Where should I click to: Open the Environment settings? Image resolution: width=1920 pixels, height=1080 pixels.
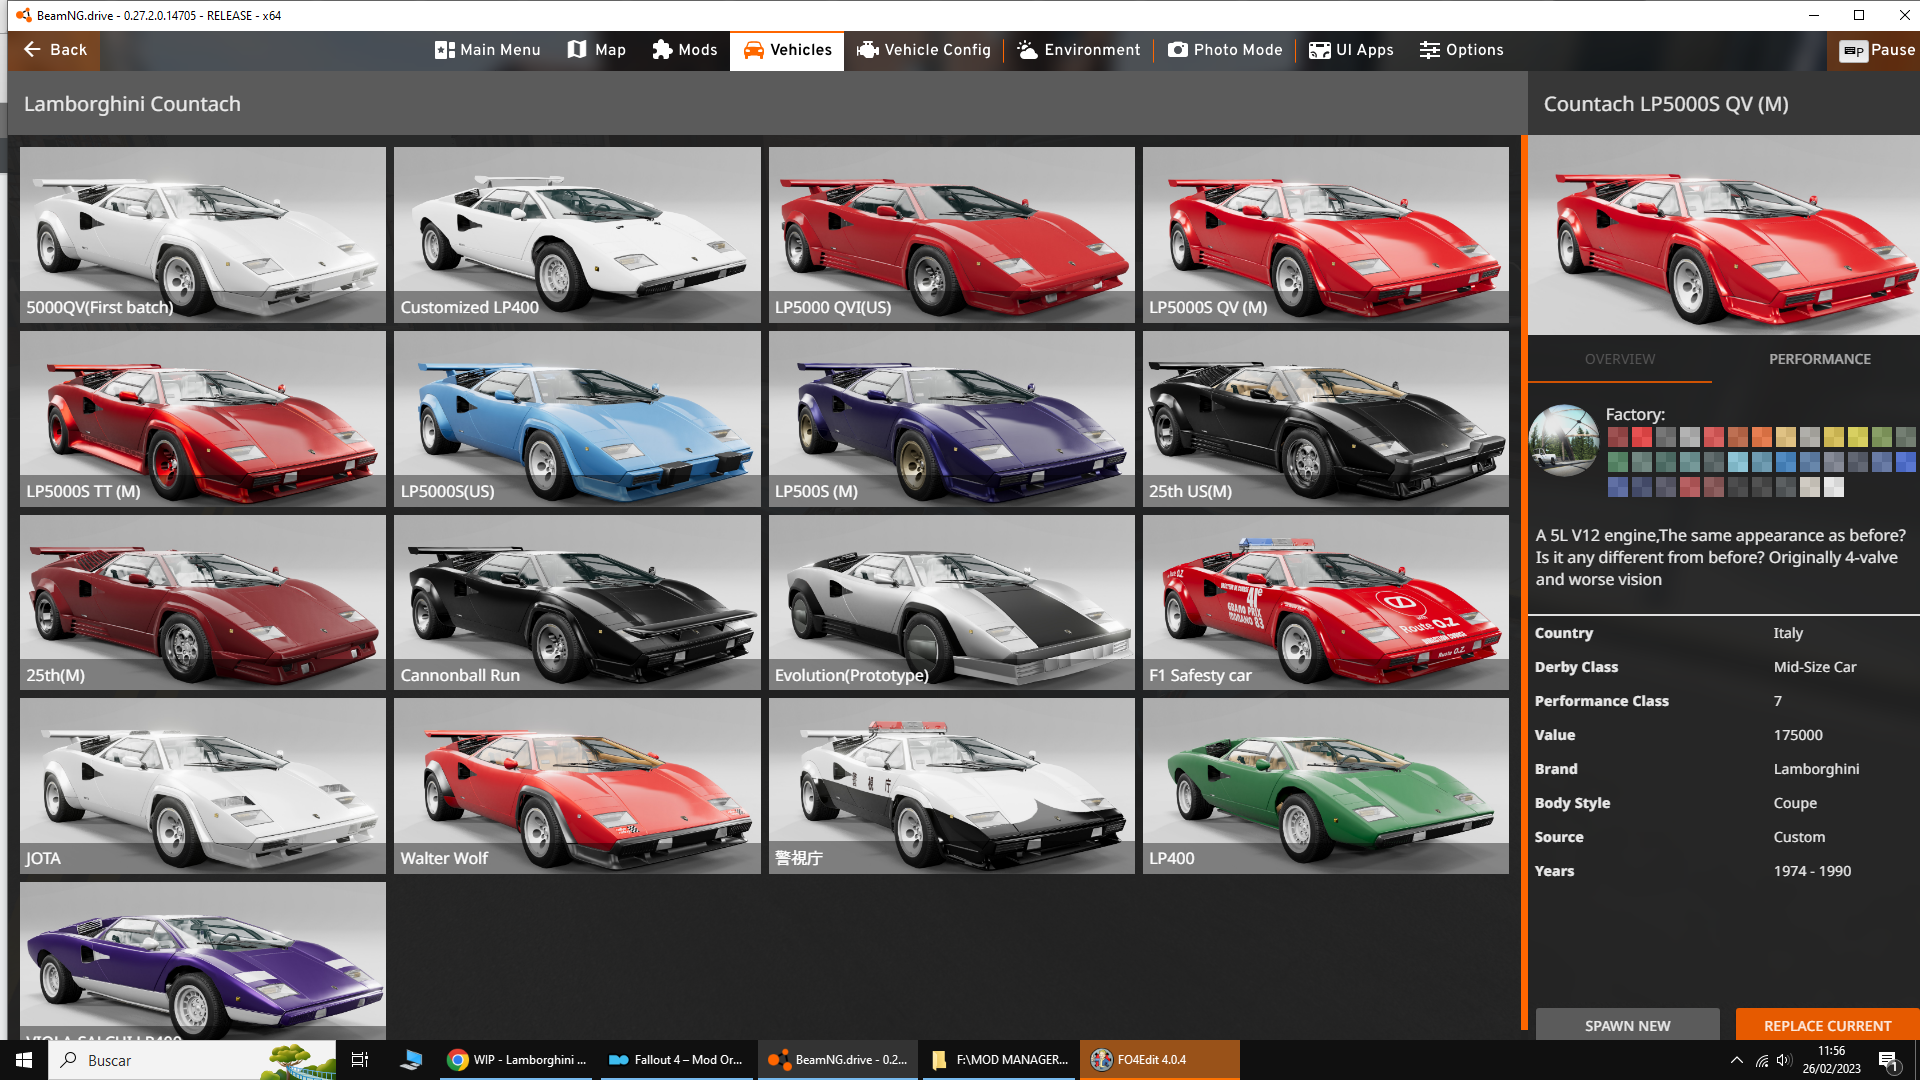[1079, 50]
